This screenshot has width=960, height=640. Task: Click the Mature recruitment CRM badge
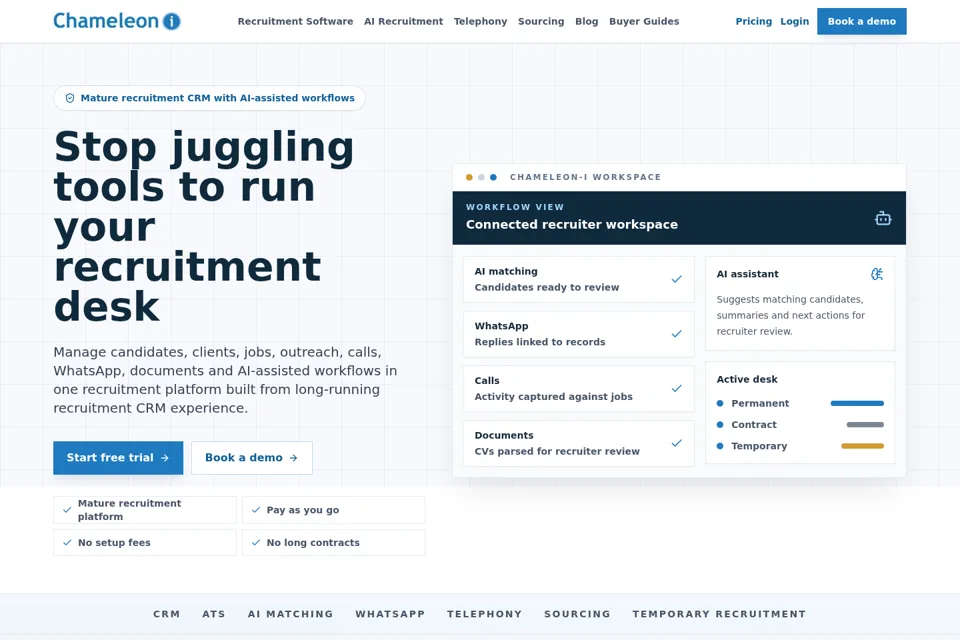coord(209,98)
